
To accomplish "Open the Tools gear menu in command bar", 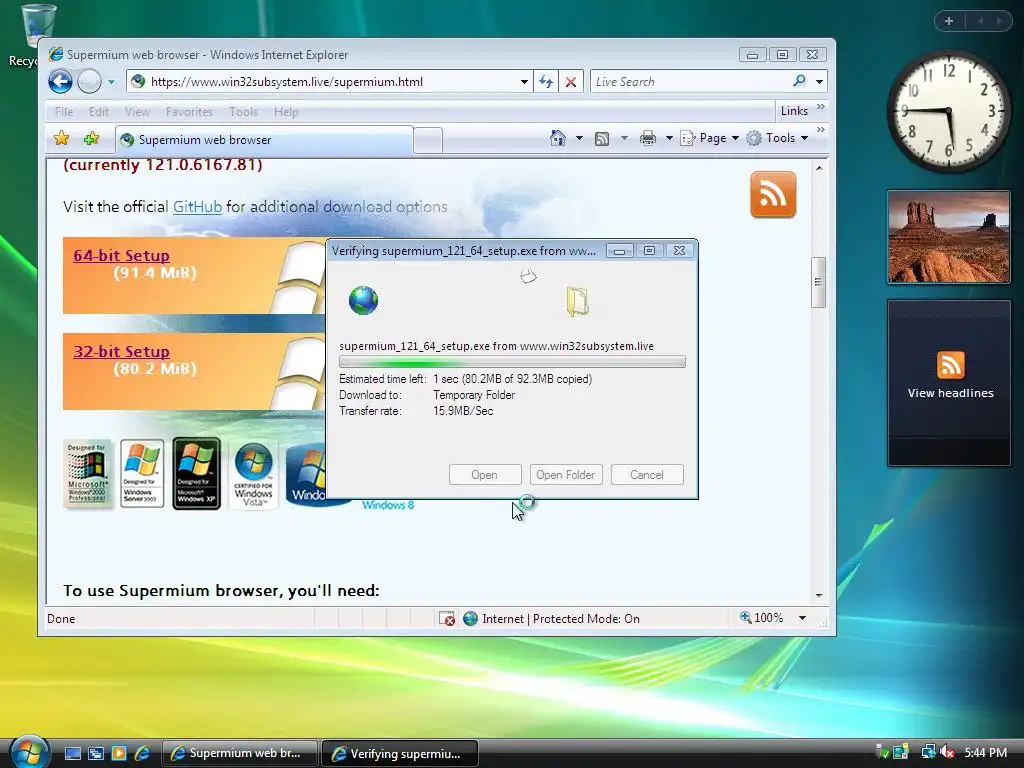I will (777, 138).
